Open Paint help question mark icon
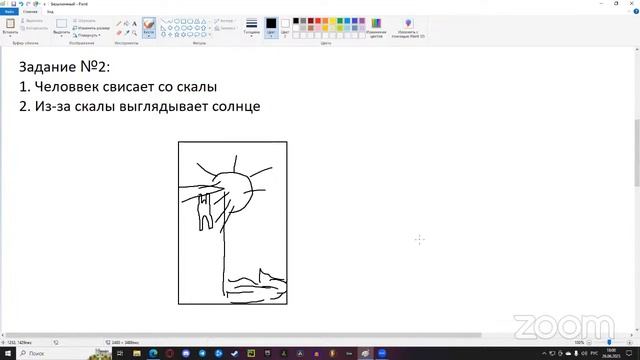The image size is (640, 360). (x=636, y=11)
